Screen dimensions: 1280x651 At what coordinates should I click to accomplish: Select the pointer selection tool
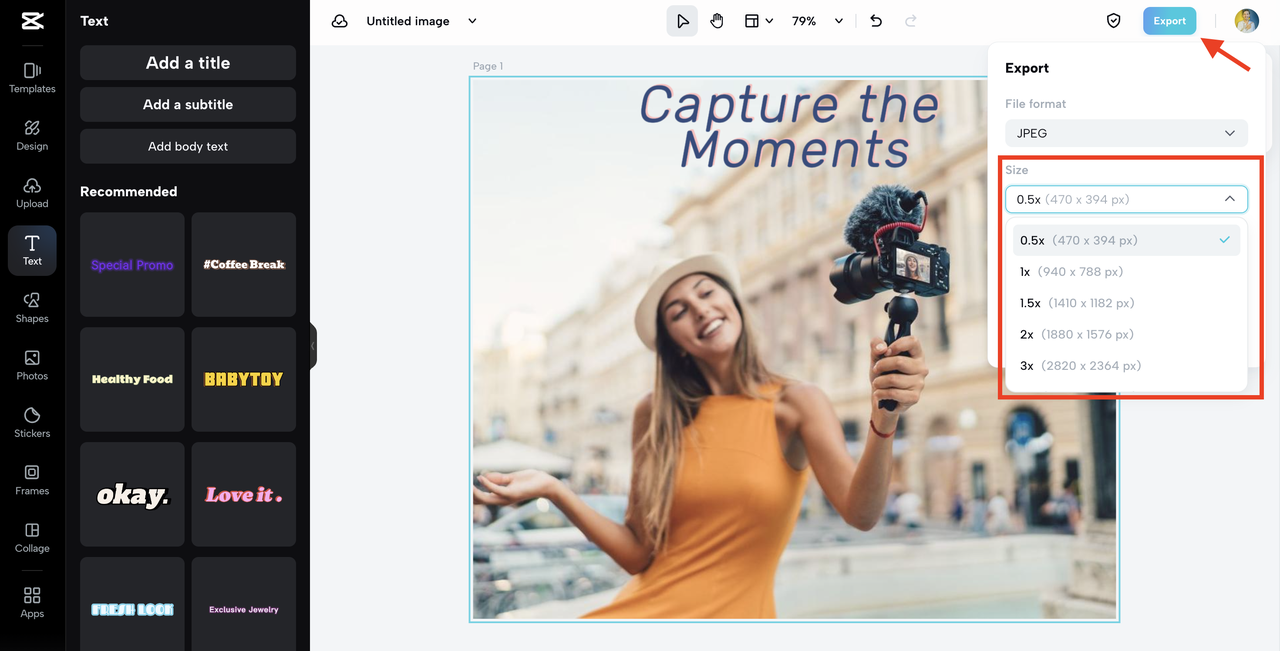[x=682, y=21]
